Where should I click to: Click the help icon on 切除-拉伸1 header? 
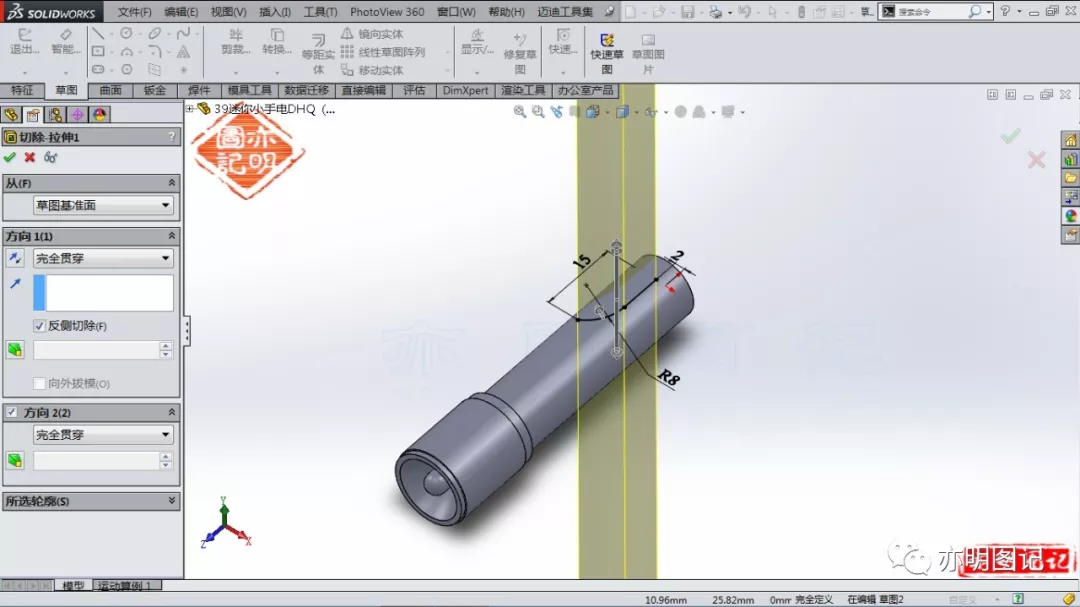tap(172, 137)
